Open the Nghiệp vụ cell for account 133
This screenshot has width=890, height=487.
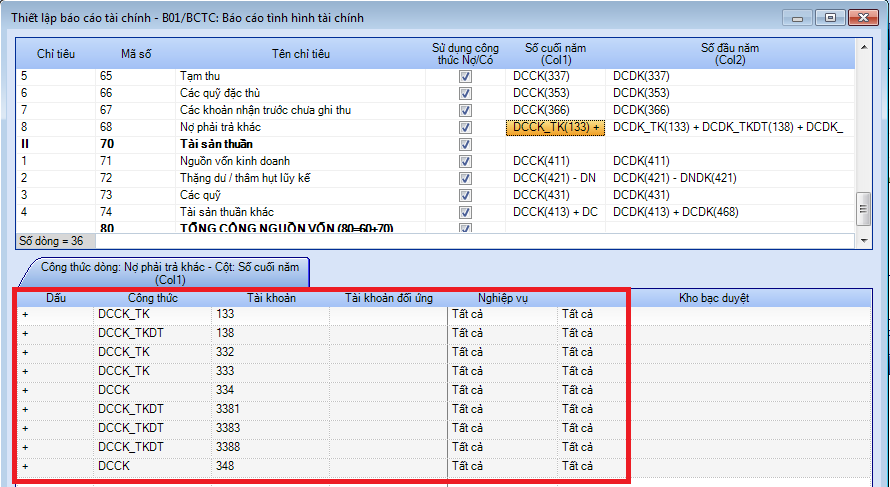click(502, 314)
